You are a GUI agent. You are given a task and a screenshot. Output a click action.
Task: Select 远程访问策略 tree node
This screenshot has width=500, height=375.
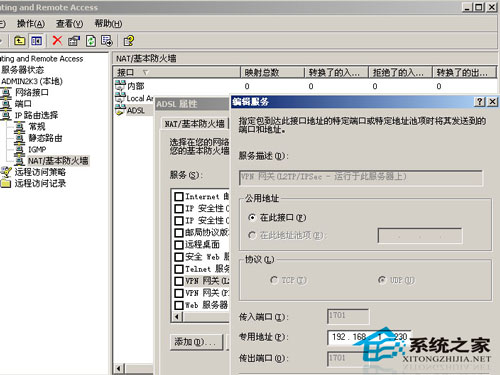[x=40, y=172]
